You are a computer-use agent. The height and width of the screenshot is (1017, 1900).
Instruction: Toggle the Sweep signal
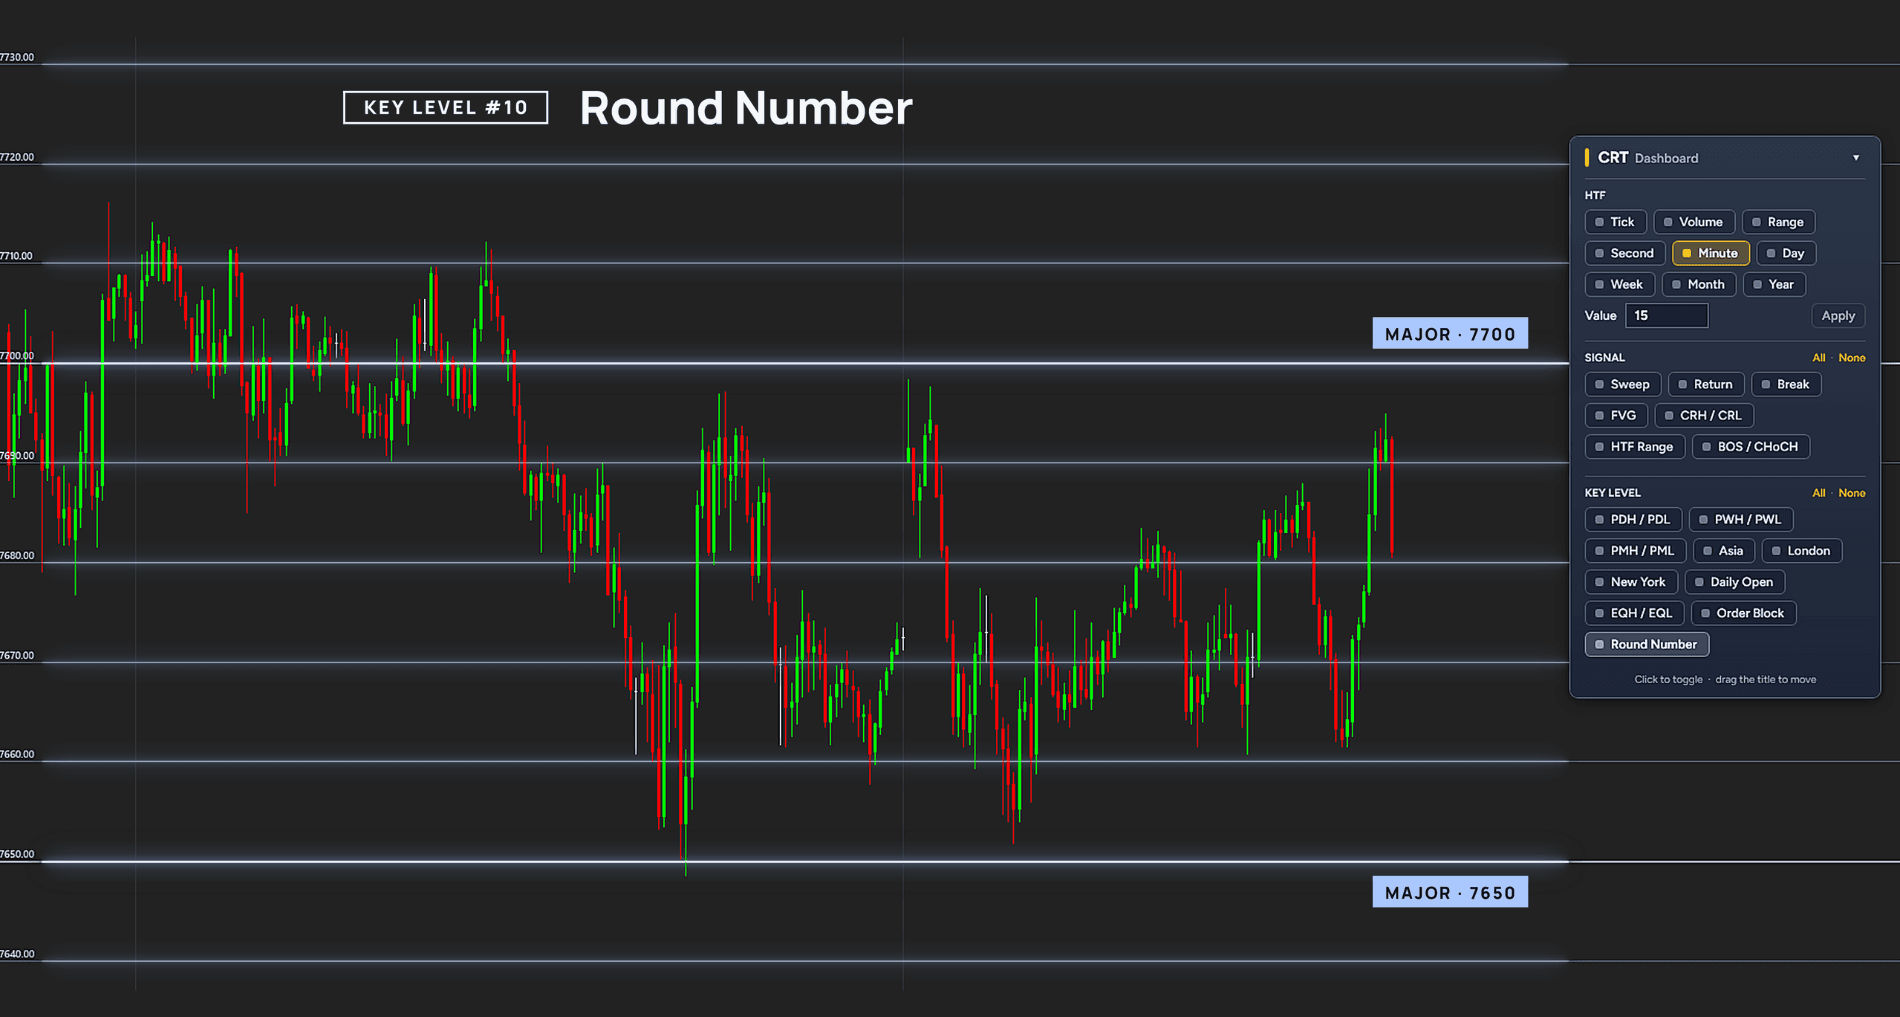pyautogui.click(x=1623, y=384)
